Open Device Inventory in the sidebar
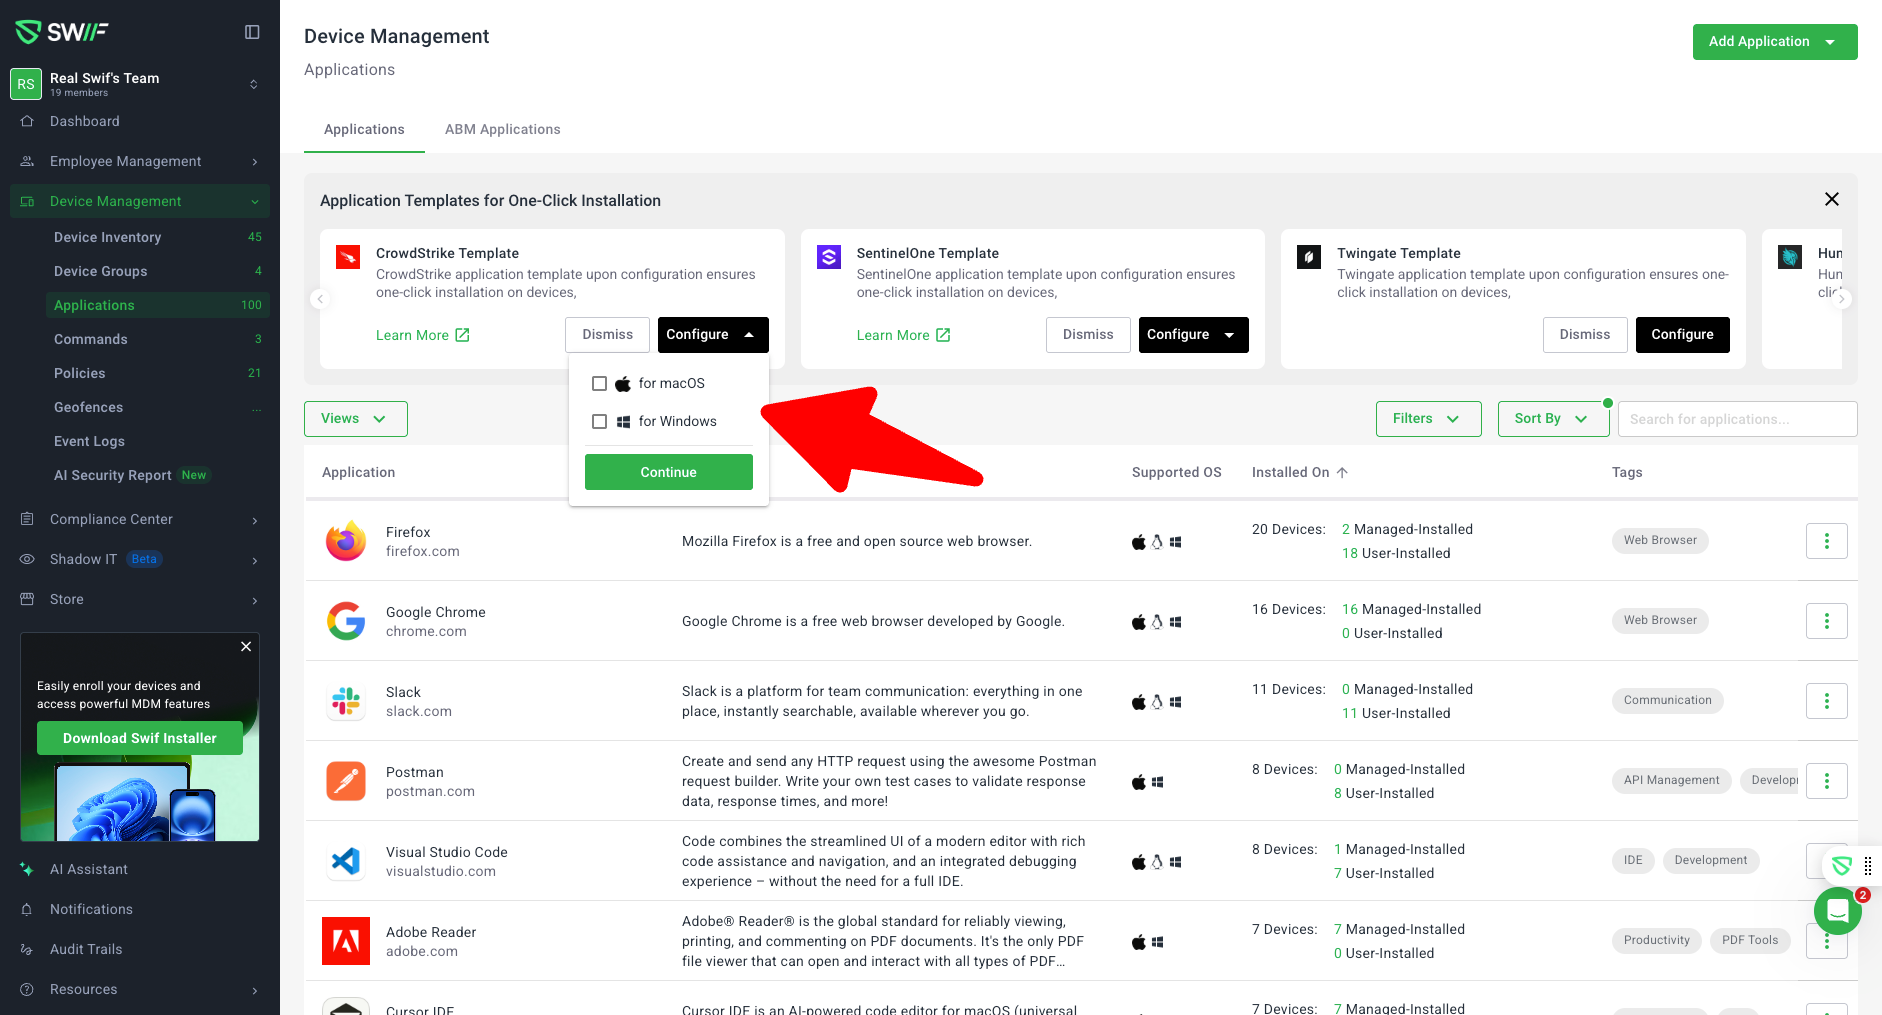The width and height of the screenshot is (1882, 1015). click(108, 238)
